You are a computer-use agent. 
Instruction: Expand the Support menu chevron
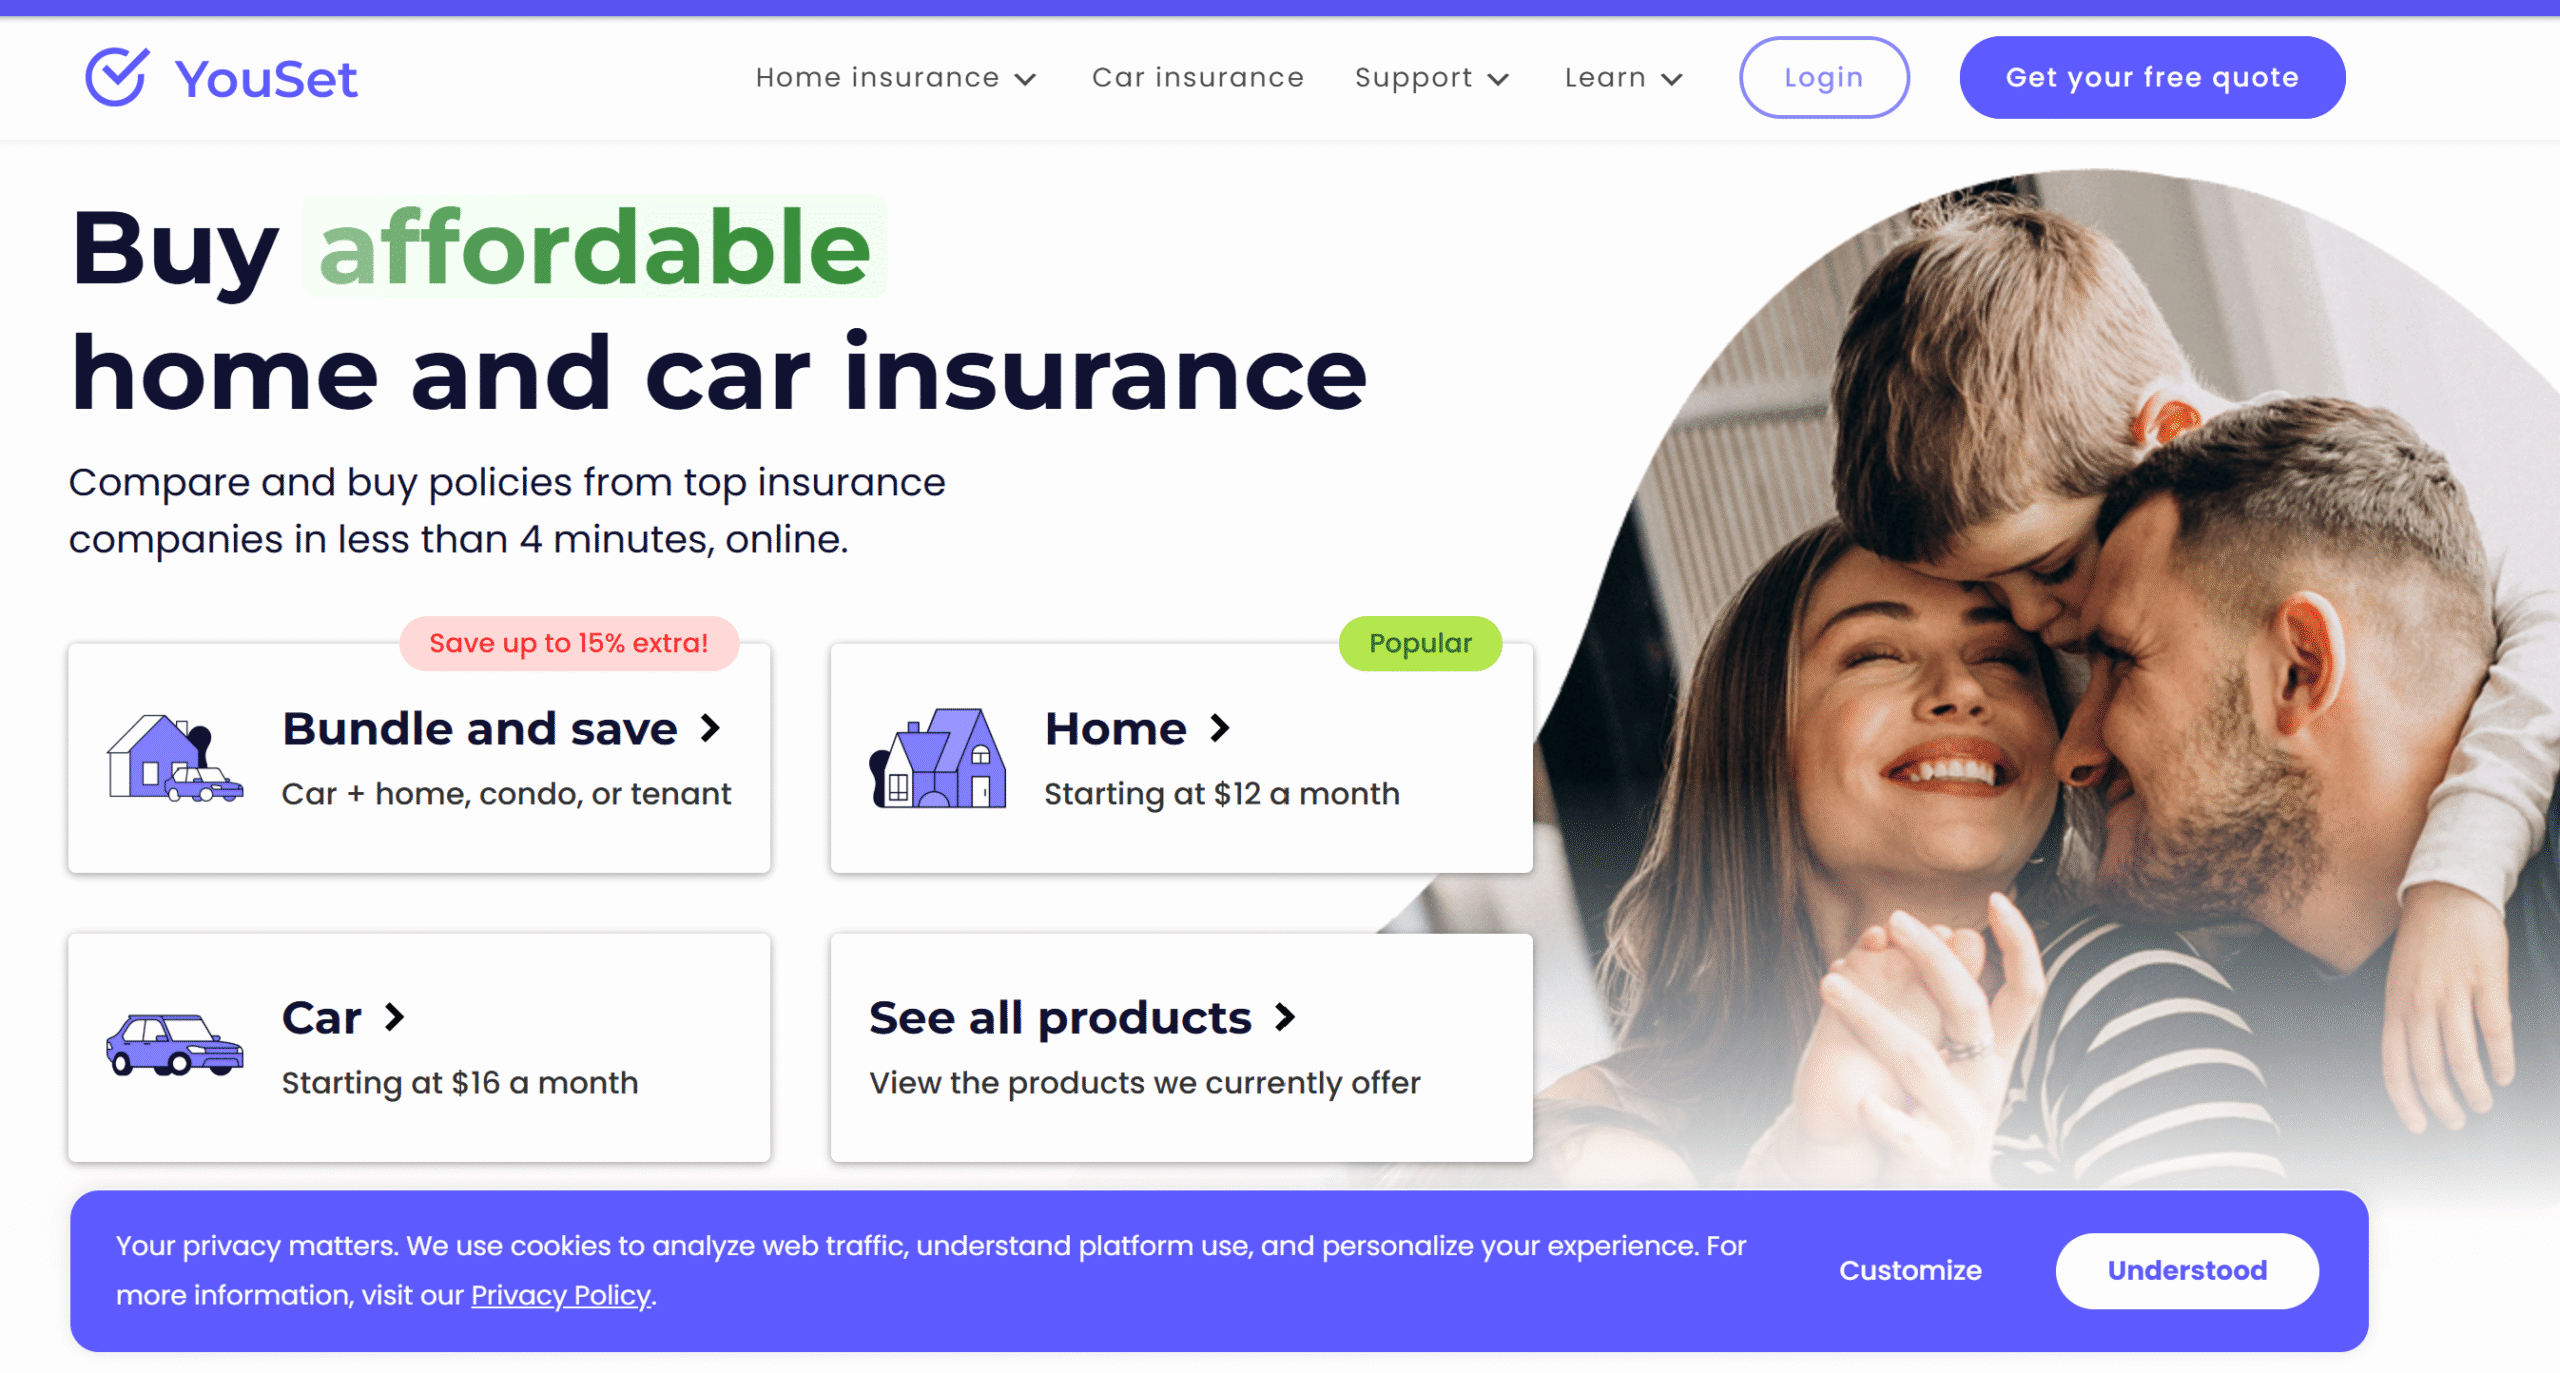pos(1498,79)
